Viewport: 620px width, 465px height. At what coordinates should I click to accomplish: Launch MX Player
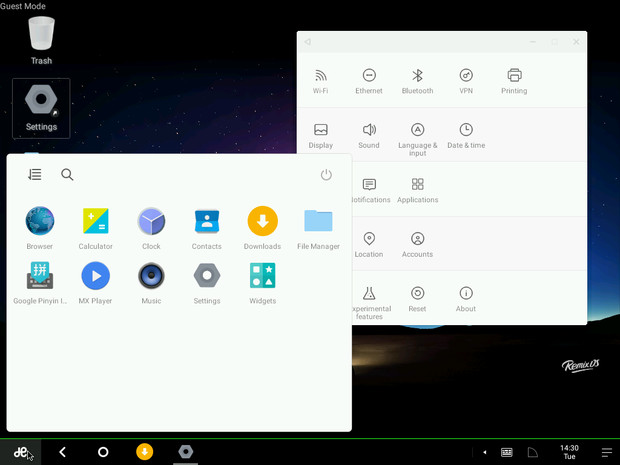pos(95,275)
